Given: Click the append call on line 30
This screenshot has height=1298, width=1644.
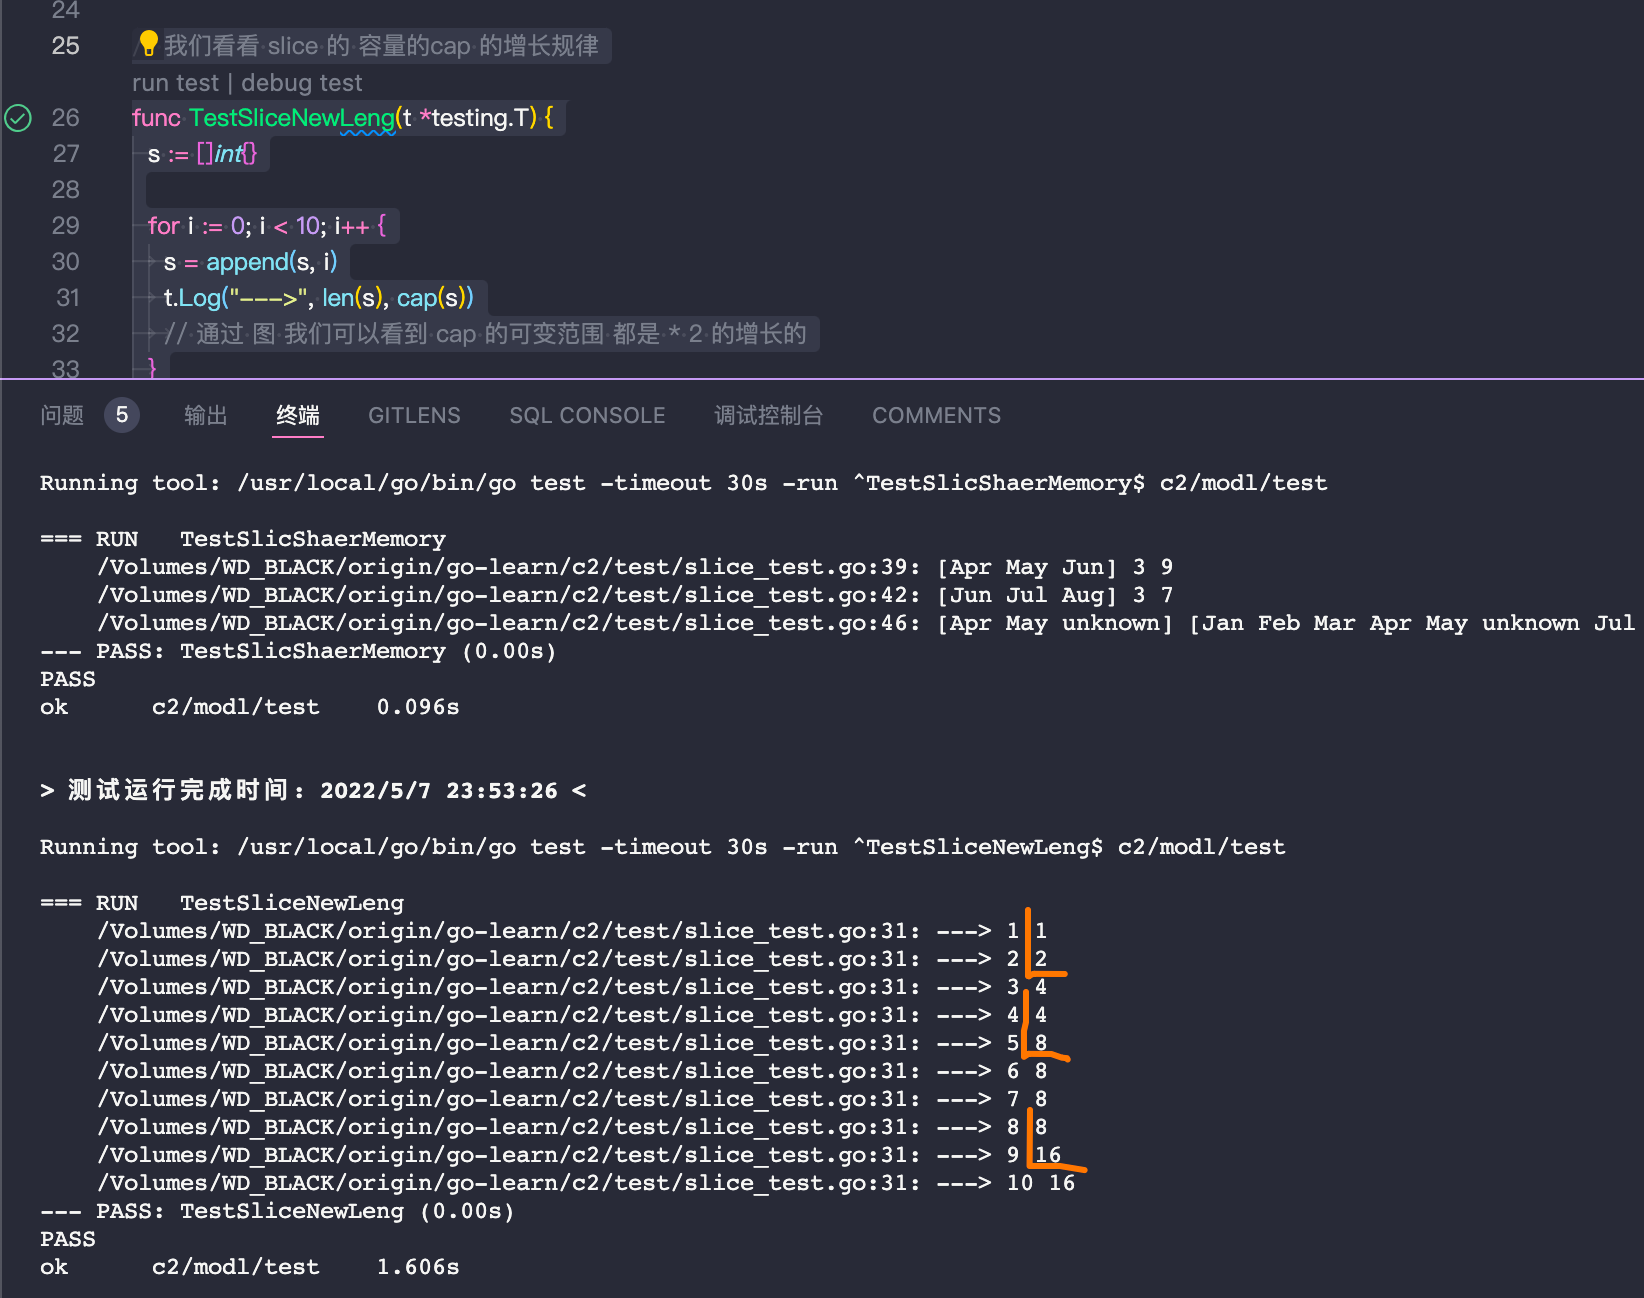Looking at the screenshot, I should pos(247,262).
